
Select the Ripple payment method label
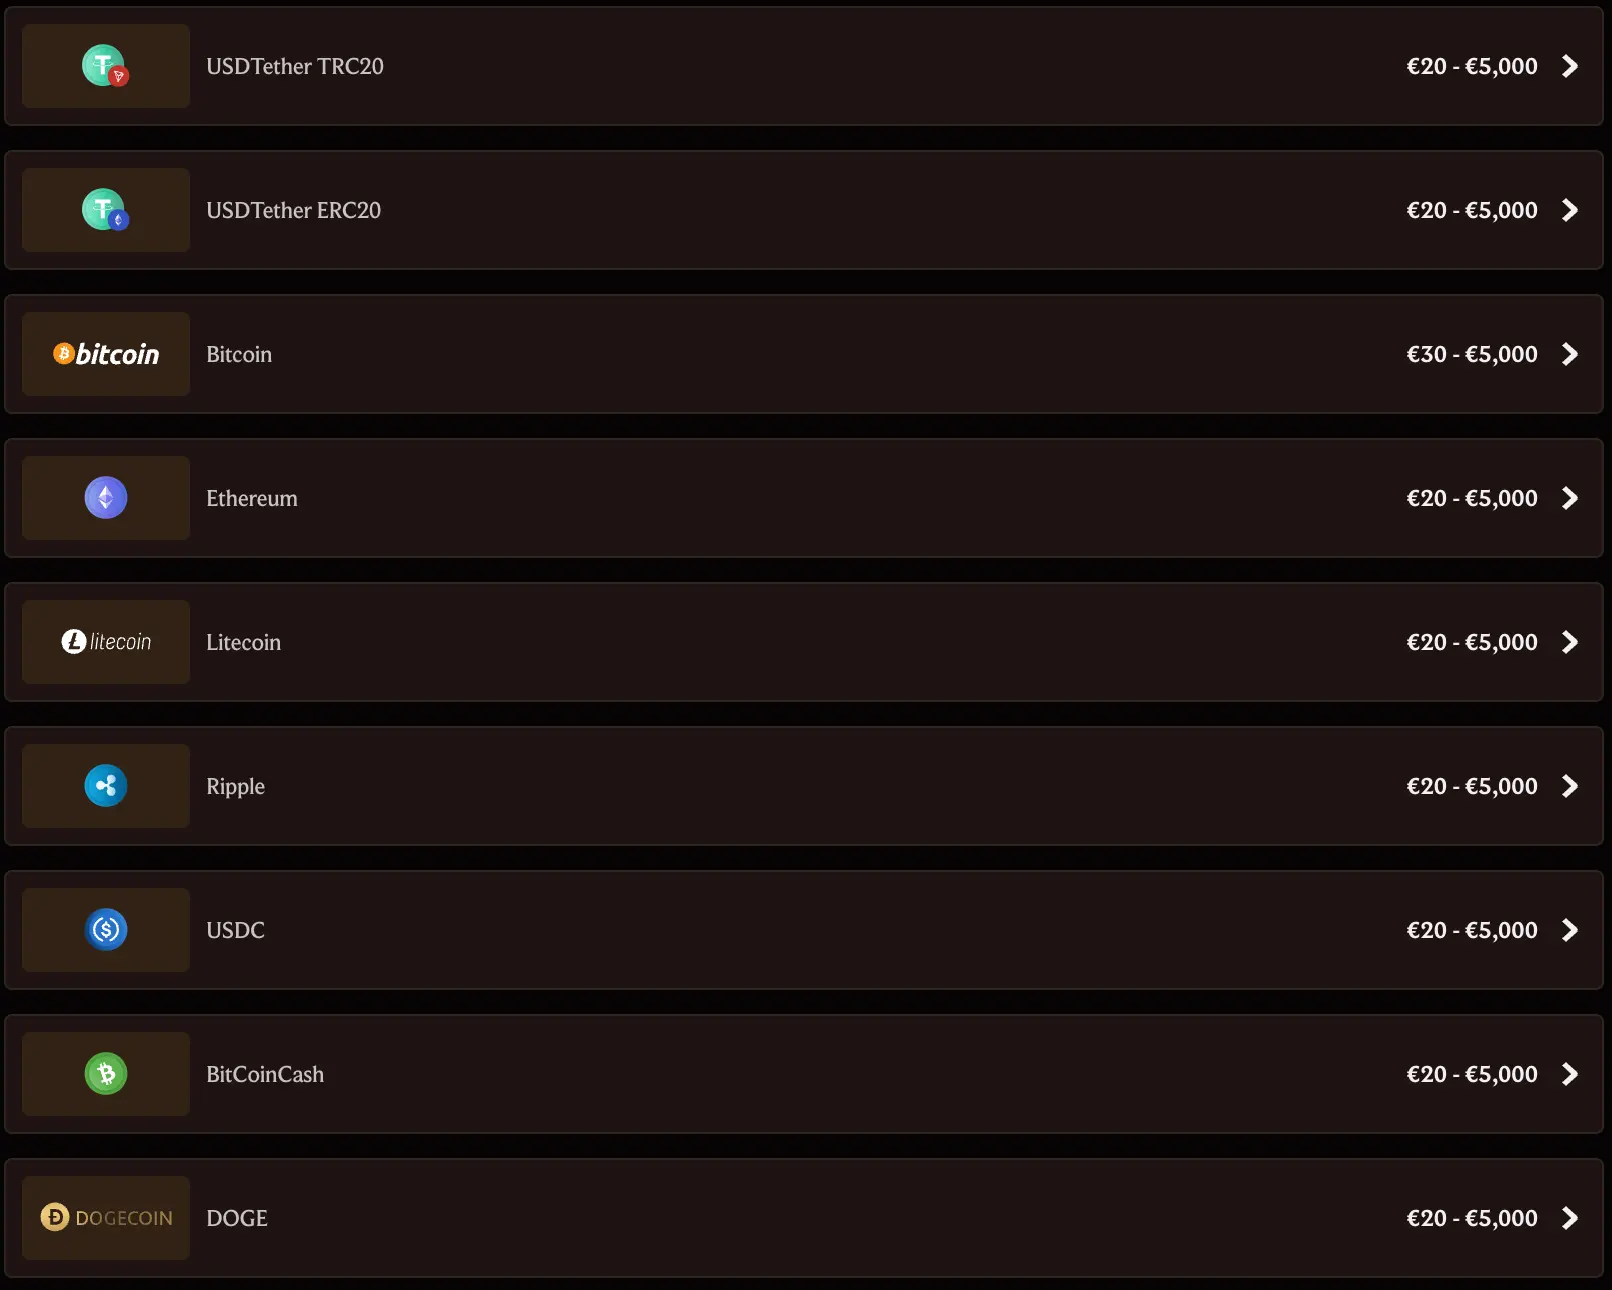[236, 786]
